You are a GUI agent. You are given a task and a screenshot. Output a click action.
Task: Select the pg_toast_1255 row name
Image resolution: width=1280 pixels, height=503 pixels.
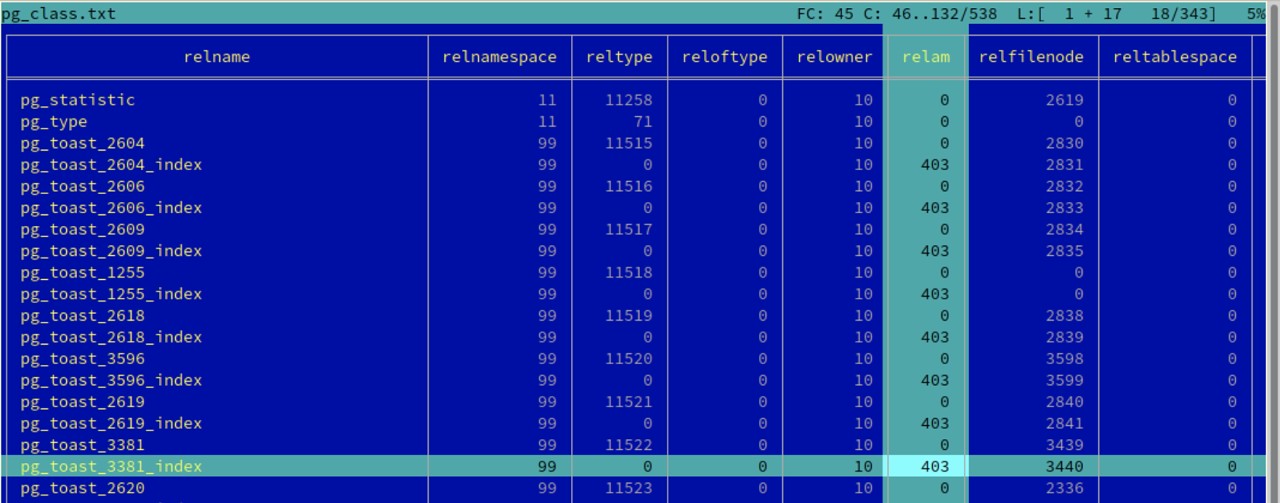pos(83,273)
